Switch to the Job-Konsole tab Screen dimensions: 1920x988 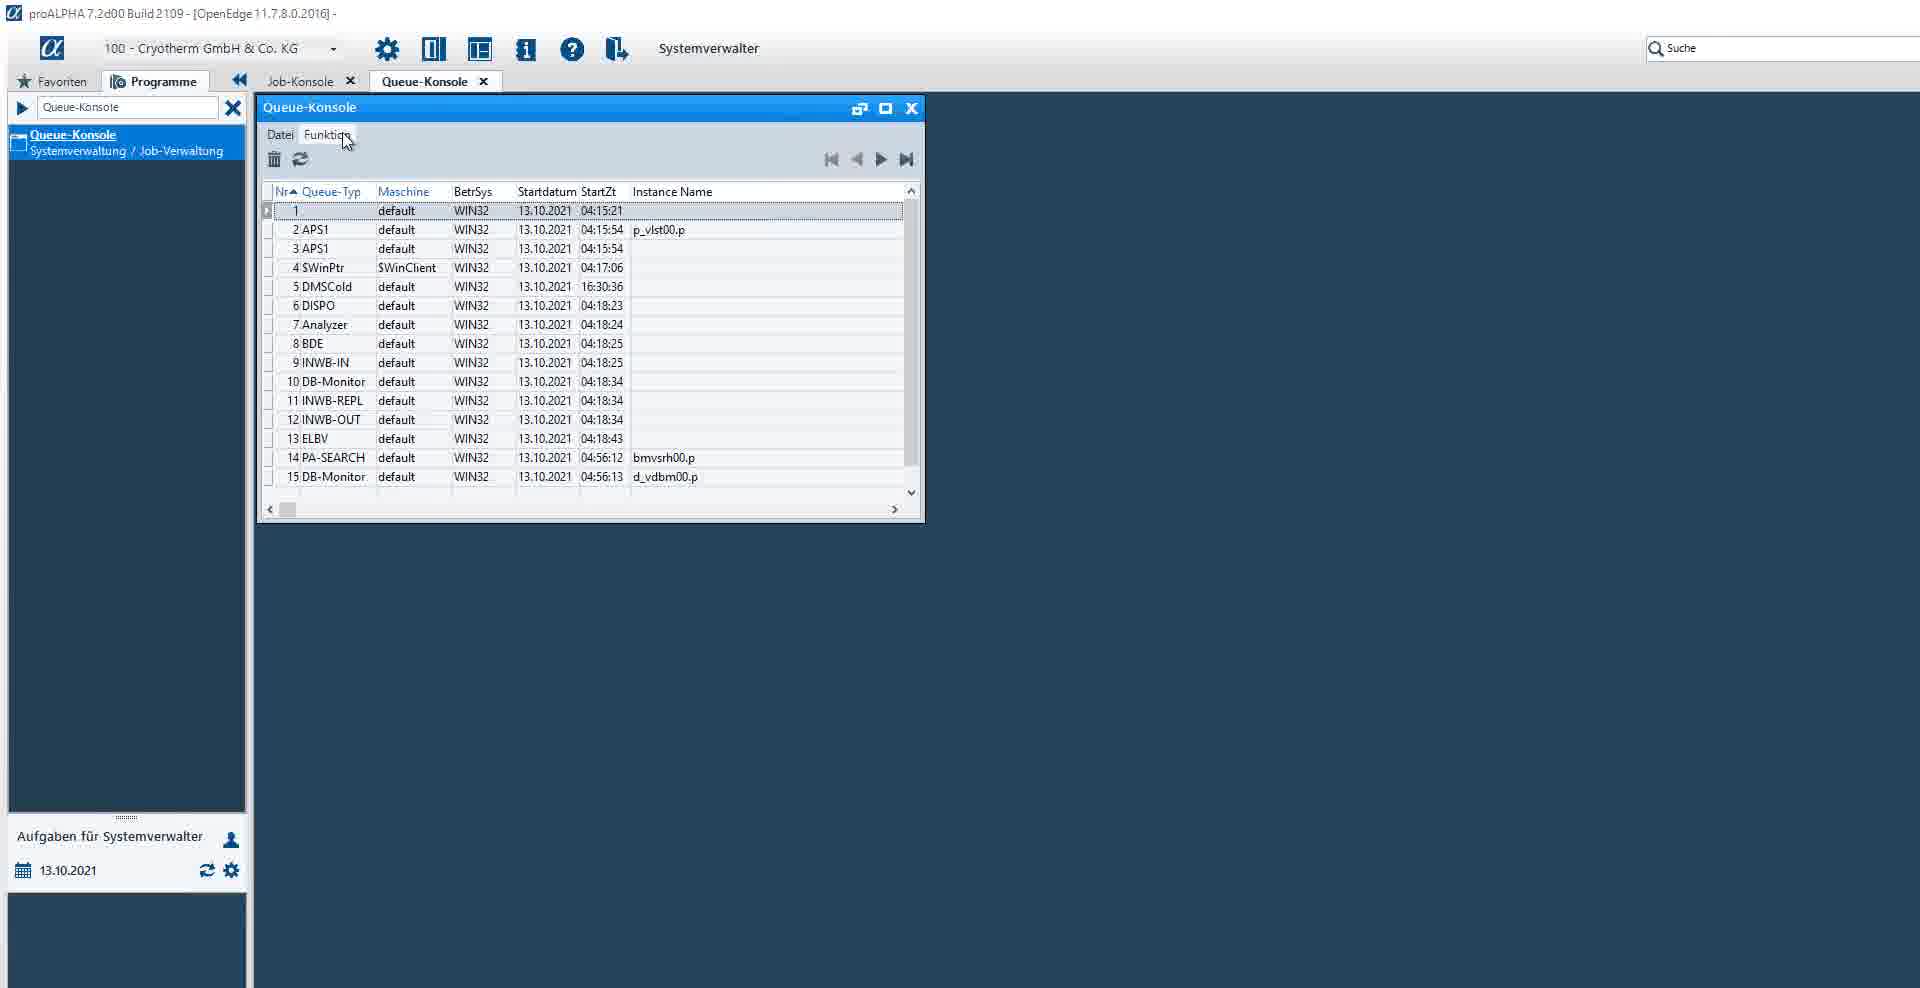300,81
